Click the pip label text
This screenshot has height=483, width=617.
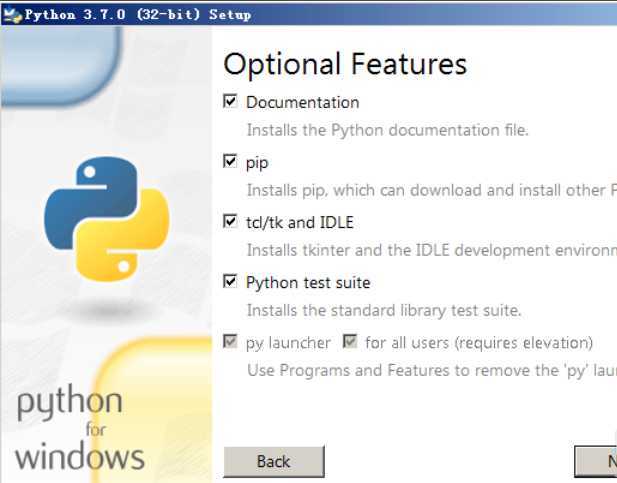[x=257, y=163]
